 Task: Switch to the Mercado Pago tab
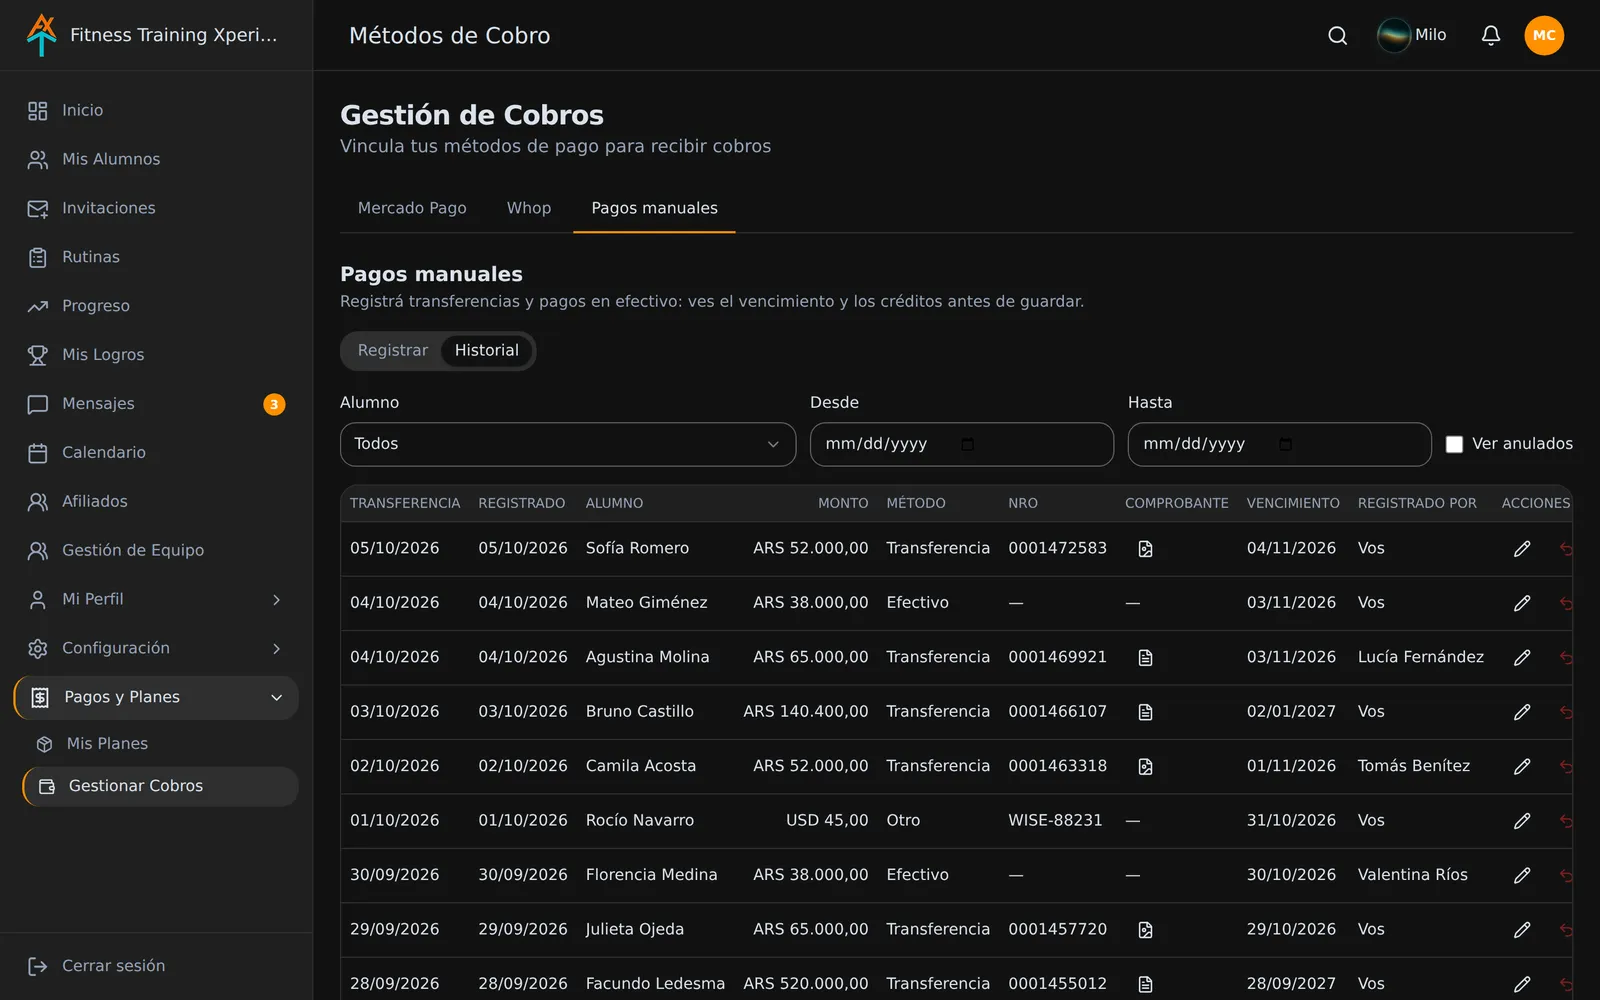click(412, 208)
